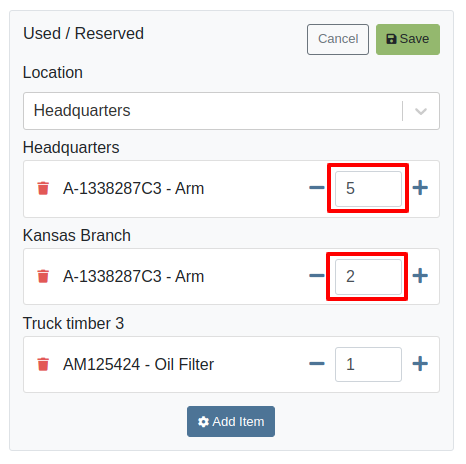This screenshot has height=464, width=466.
Task: Decrease Headquarters Arm quantity with minus
Action: (x=317, y=188)
